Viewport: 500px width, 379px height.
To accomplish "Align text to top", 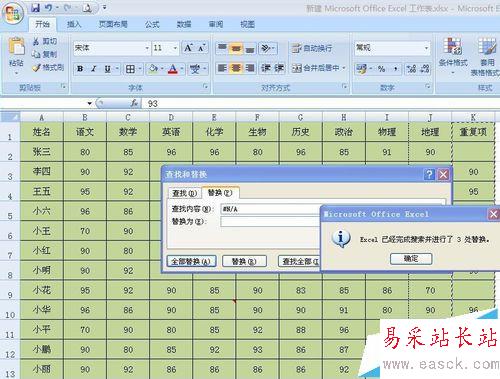I will pos(222,49).
